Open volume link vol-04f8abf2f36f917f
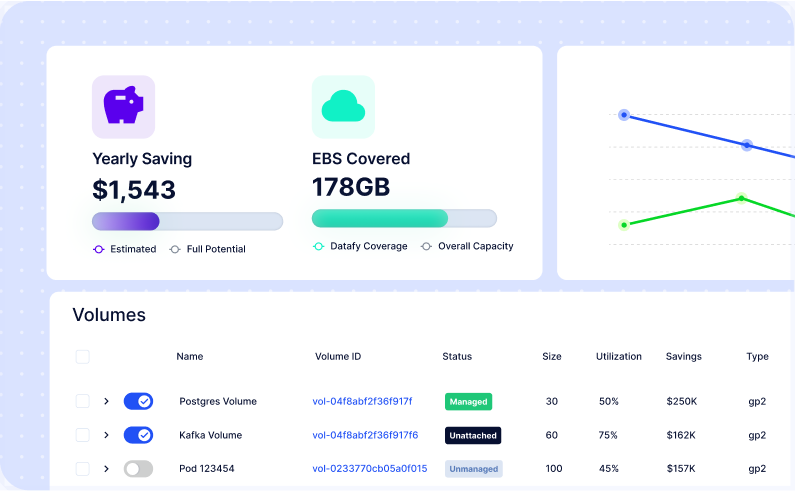The image size is (795, 491). point(363,401)
